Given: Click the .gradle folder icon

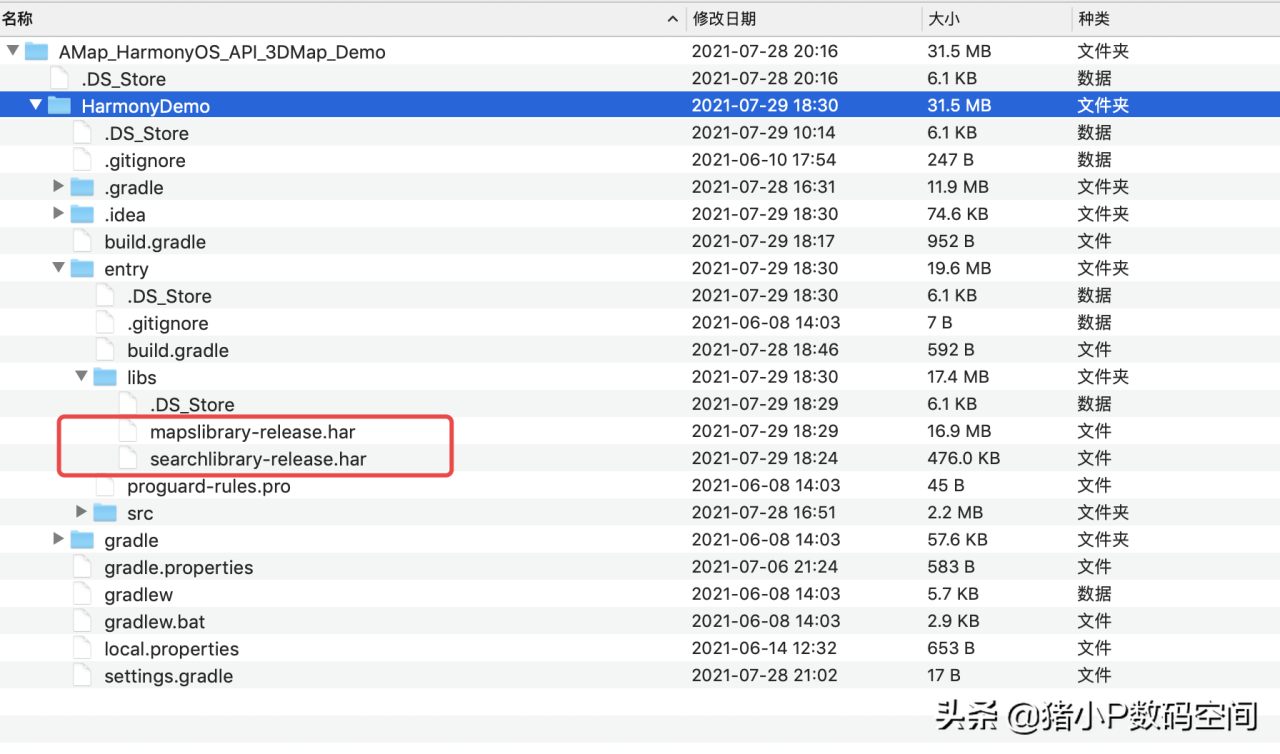Looking at the screenshot, I should pos(82,187).
